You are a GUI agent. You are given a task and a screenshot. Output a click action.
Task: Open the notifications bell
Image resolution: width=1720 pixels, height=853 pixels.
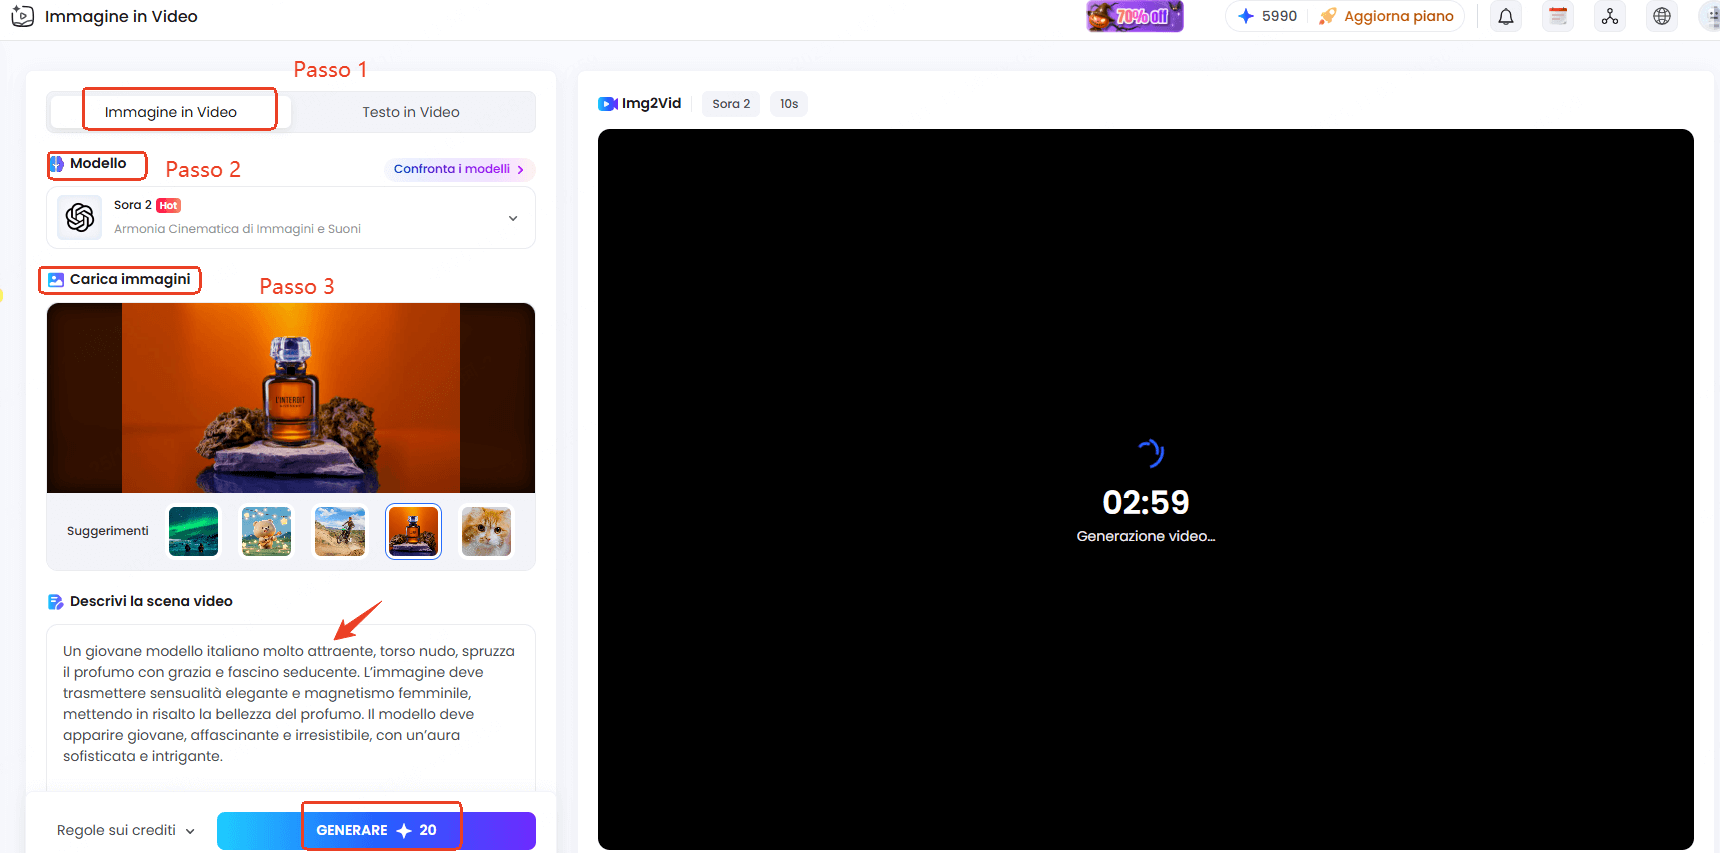click(1506, 16)
